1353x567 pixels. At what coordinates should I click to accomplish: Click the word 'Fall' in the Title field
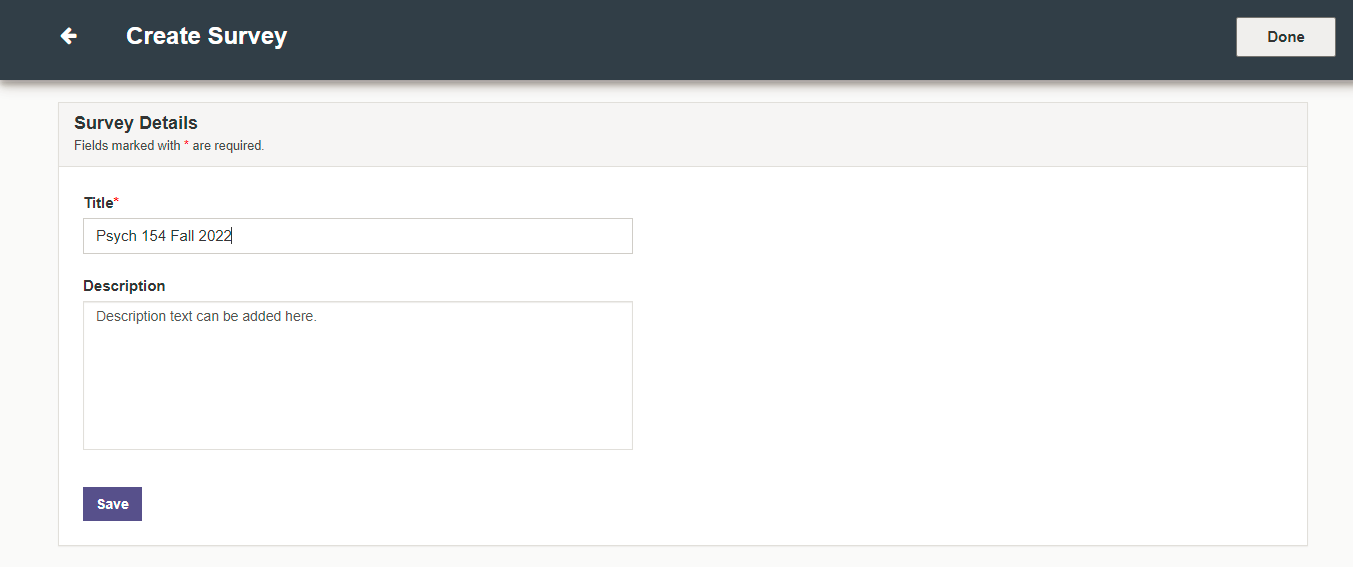pyautogui.click(x=182, y=236)
